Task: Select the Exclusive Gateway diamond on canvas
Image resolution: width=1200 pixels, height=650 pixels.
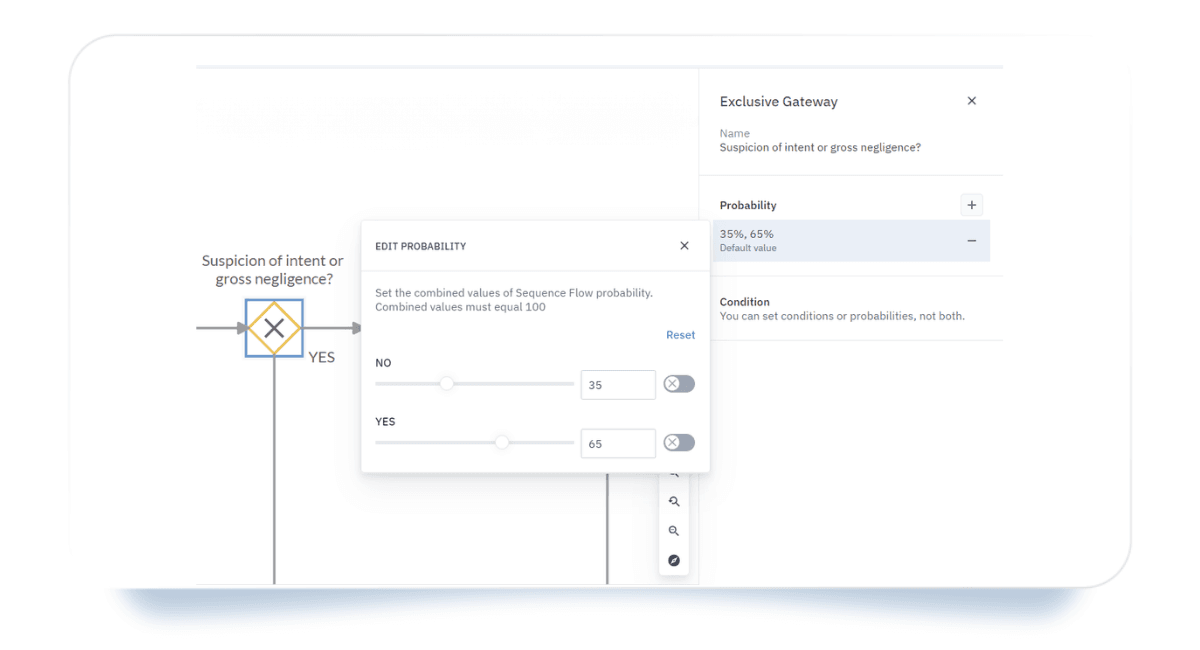Action: click(274, 328)
